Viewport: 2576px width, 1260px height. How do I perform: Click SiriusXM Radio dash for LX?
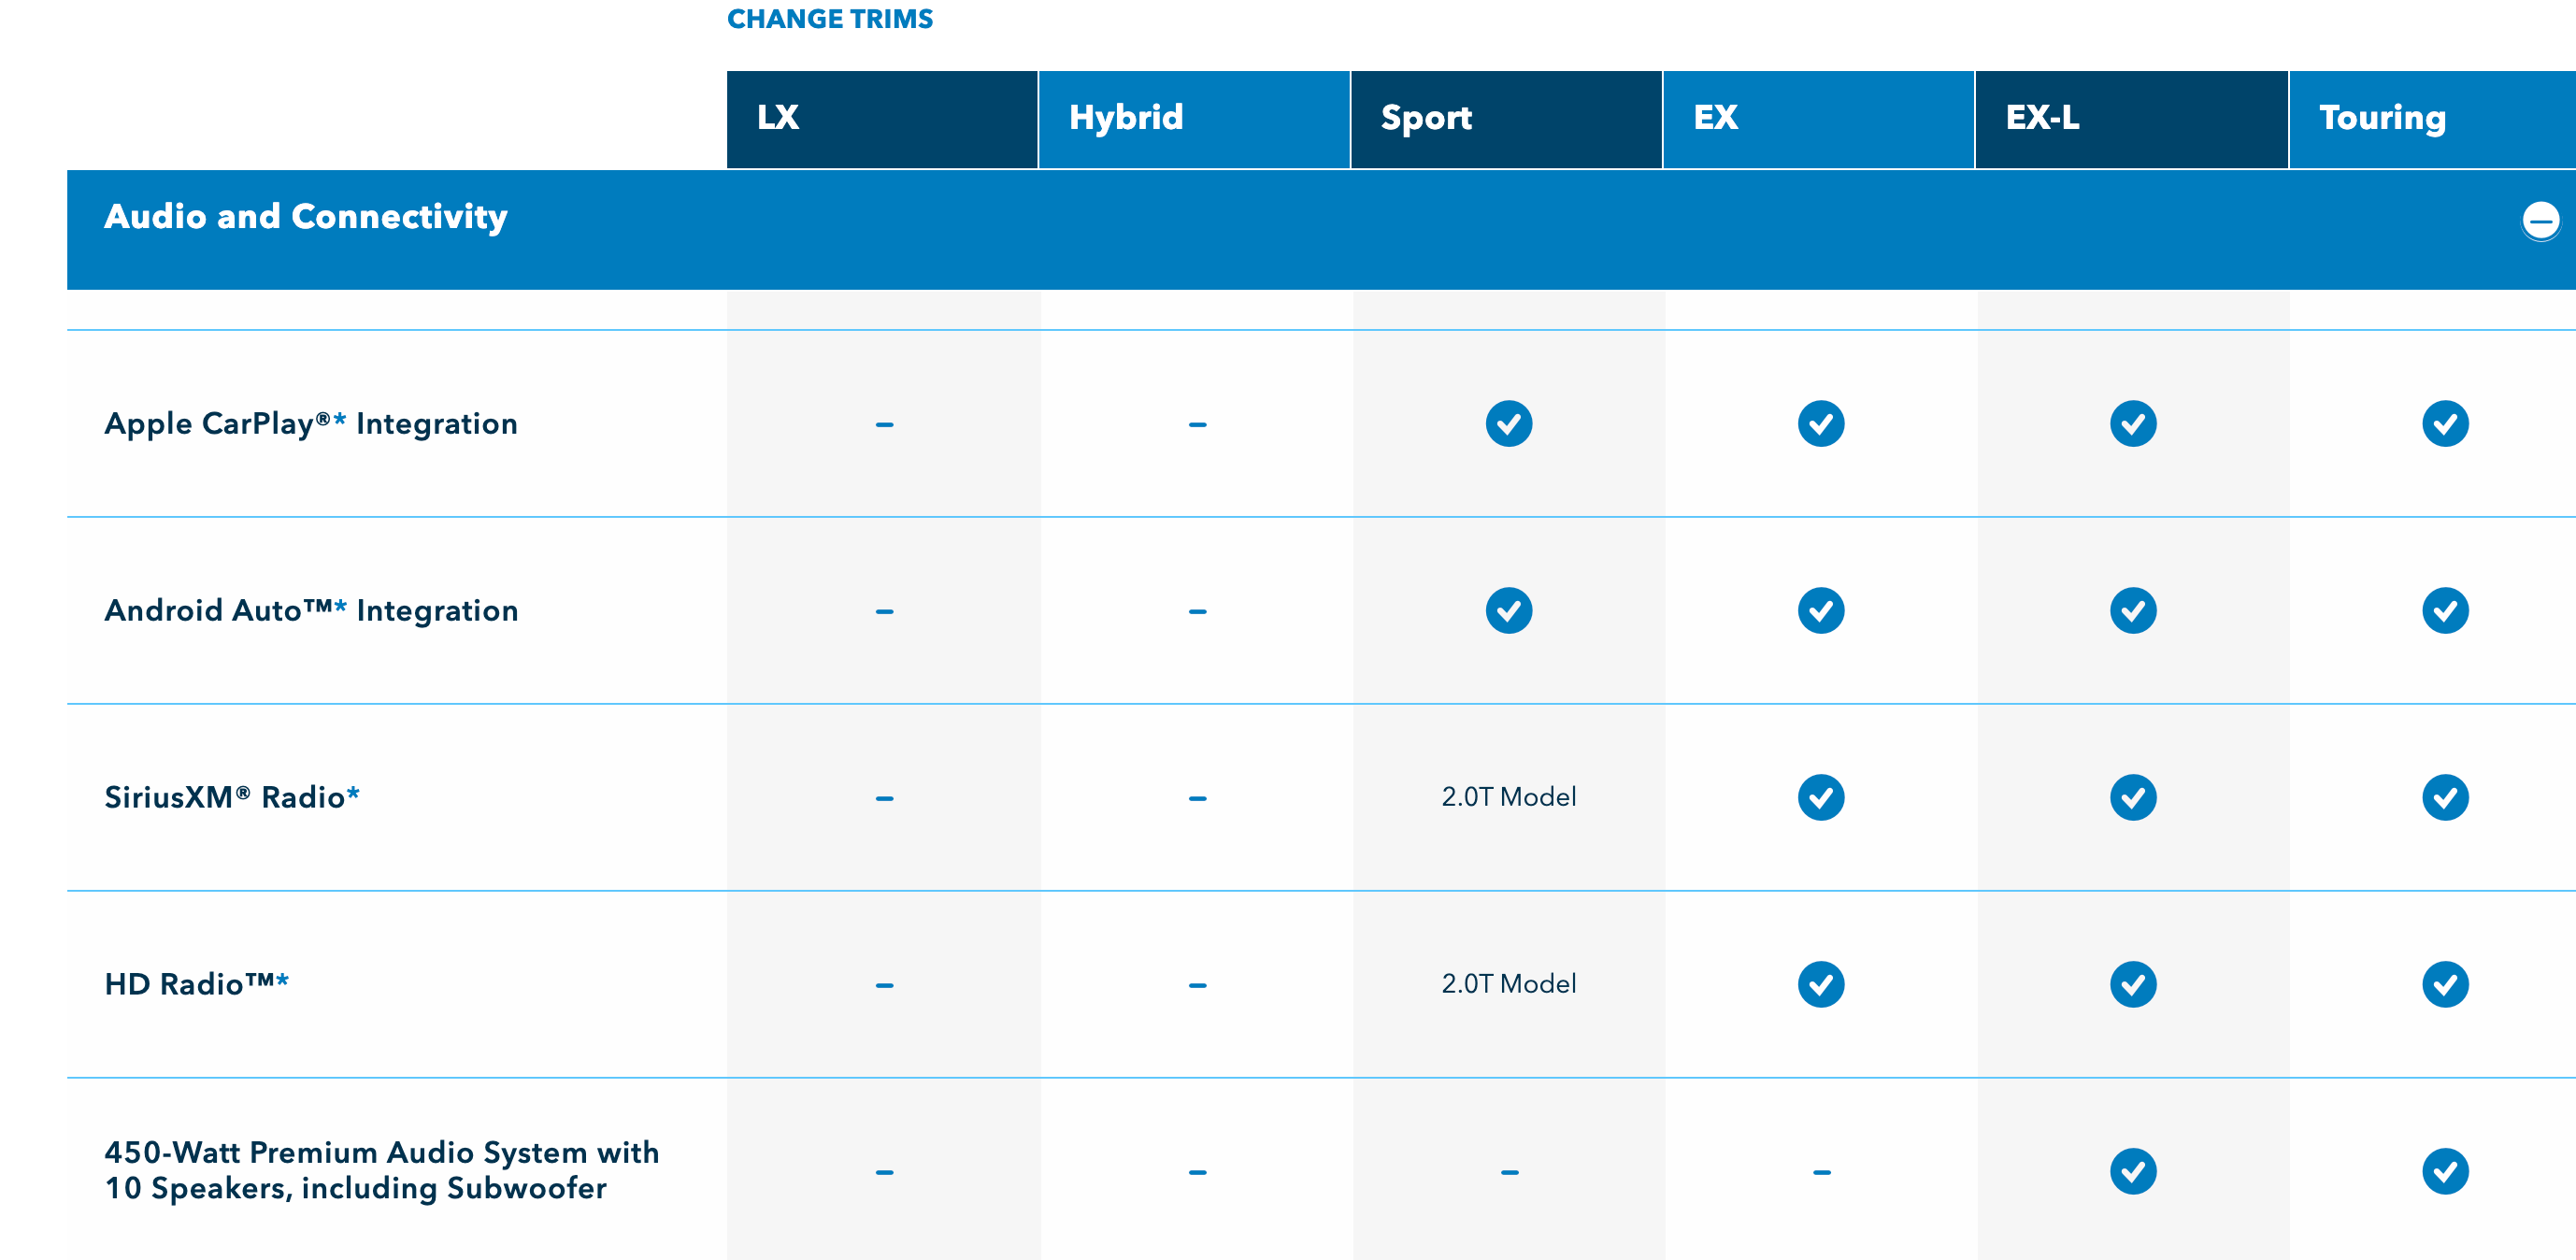(884, 799)
